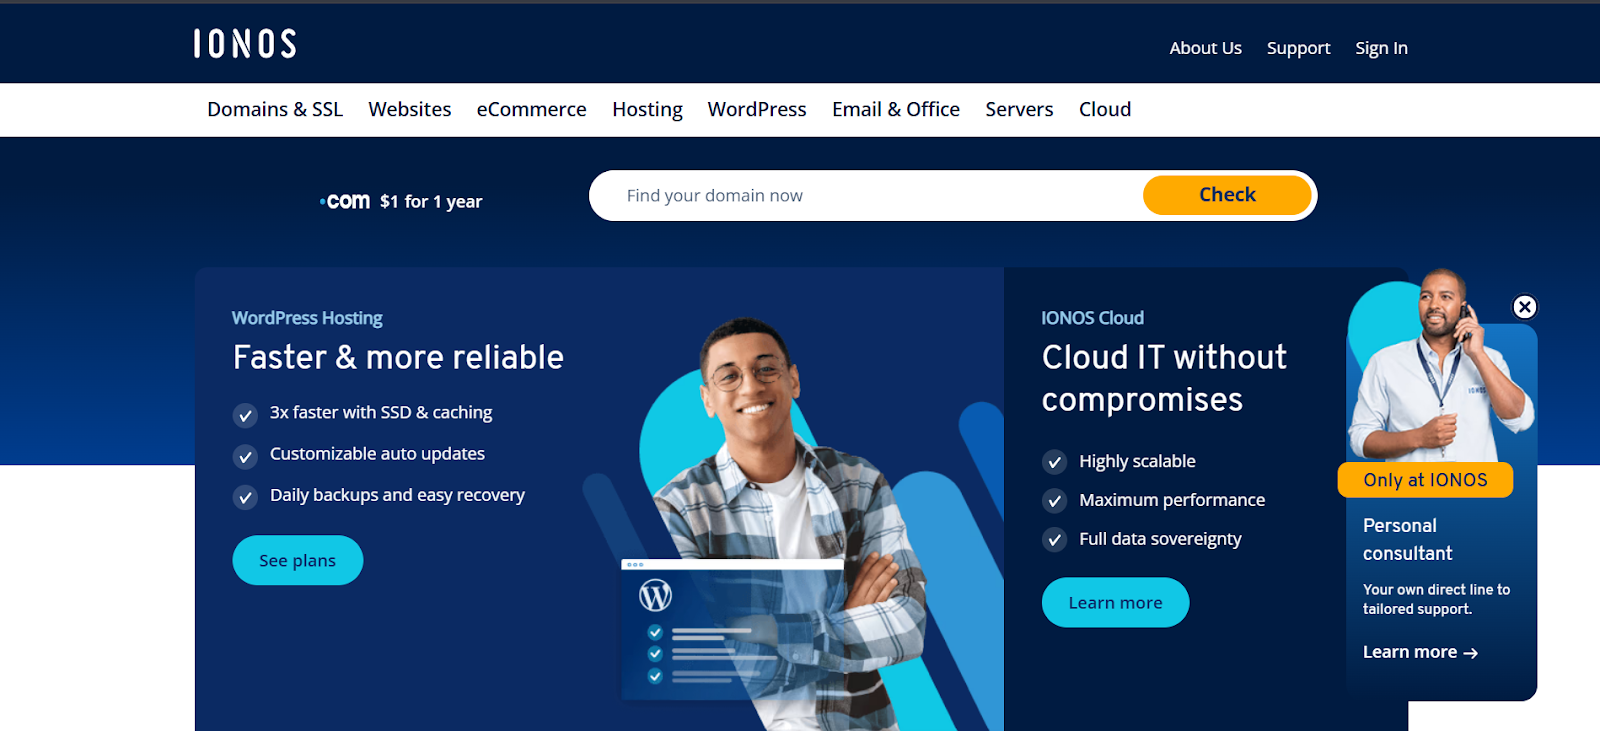Image resolution: width=1600 pixels, height=731 pixels.
Task: Click the .com domain offer logo
Action: click(x=346, y=201)
